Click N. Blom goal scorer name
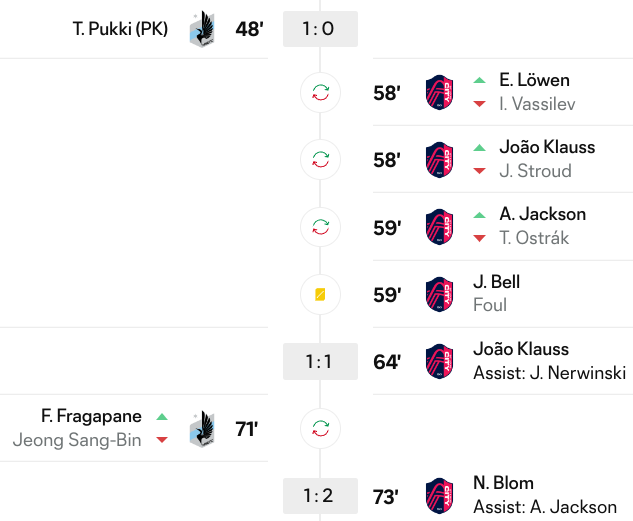633x521 pixels. pos(503,483)
